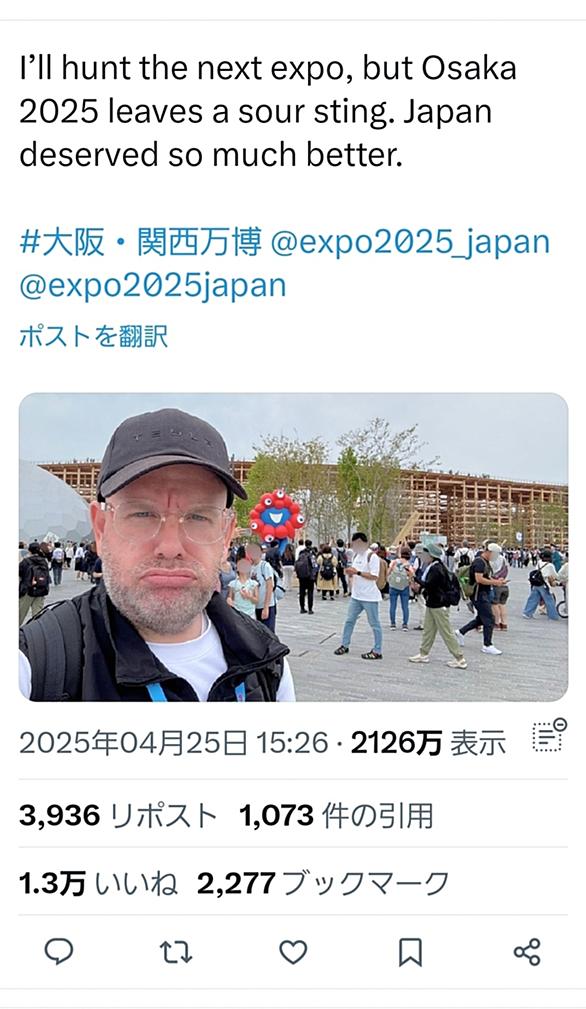
Task: View the 3,936 リポスト list
Action: point(118,816)
